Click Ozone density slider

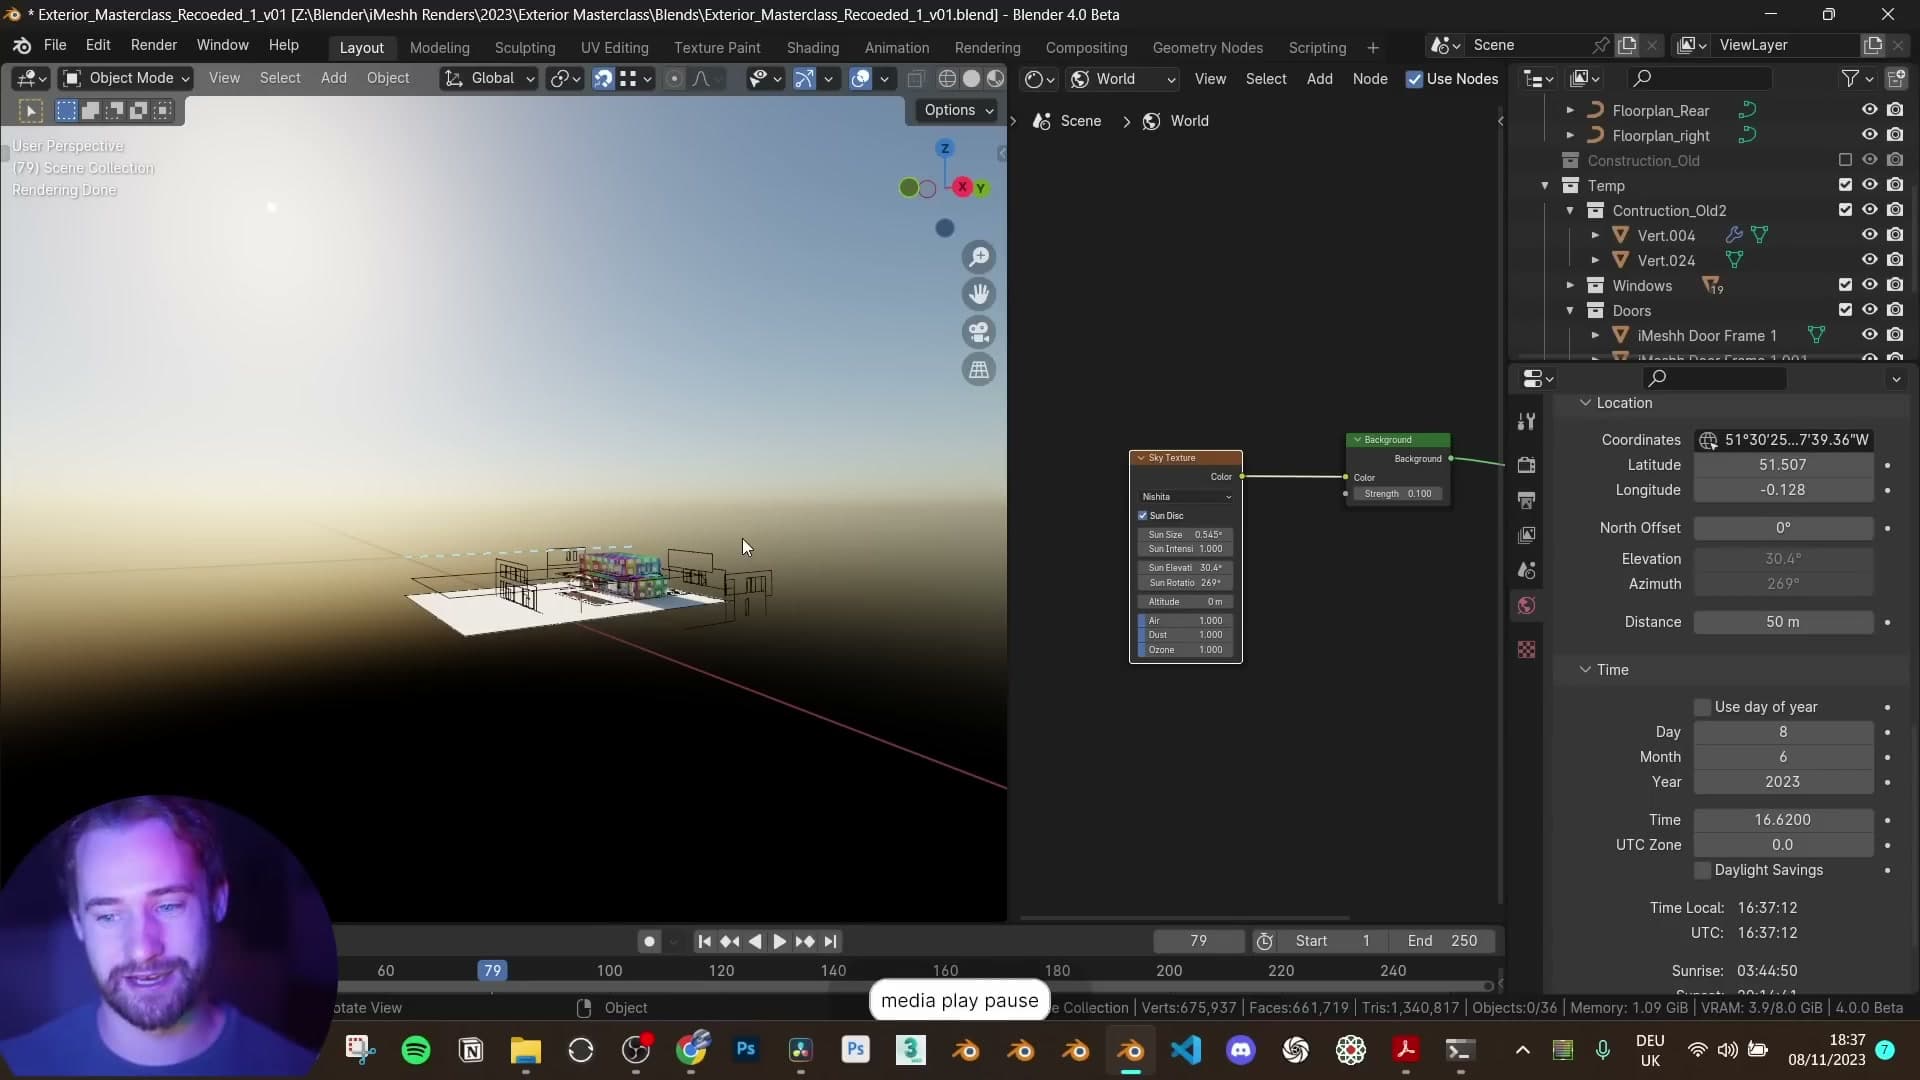click(1185, 650)
